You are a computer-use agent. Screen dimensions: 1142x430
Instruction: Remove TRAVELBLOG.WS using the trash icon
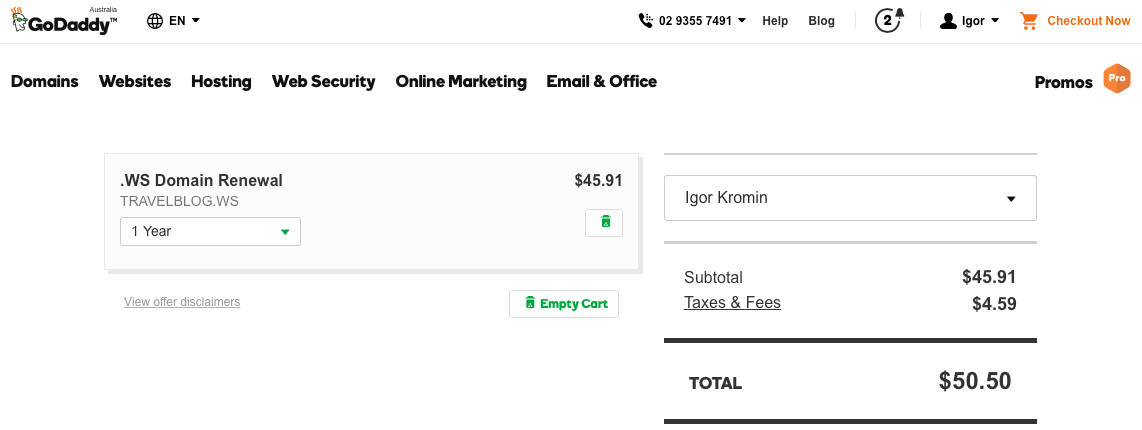(x=605, y=222)
